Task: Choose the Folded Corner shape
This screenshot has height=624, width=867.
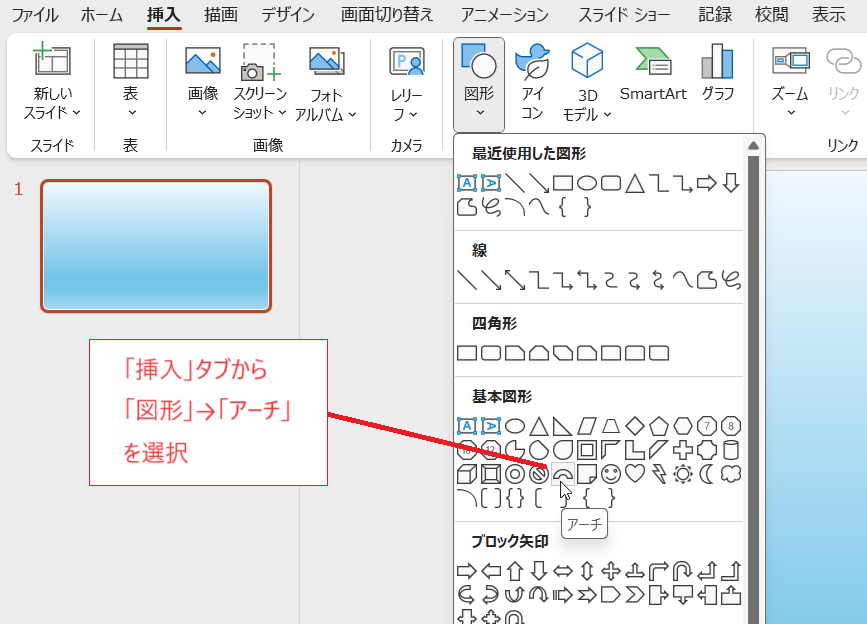Action: [x=587, y=474]
